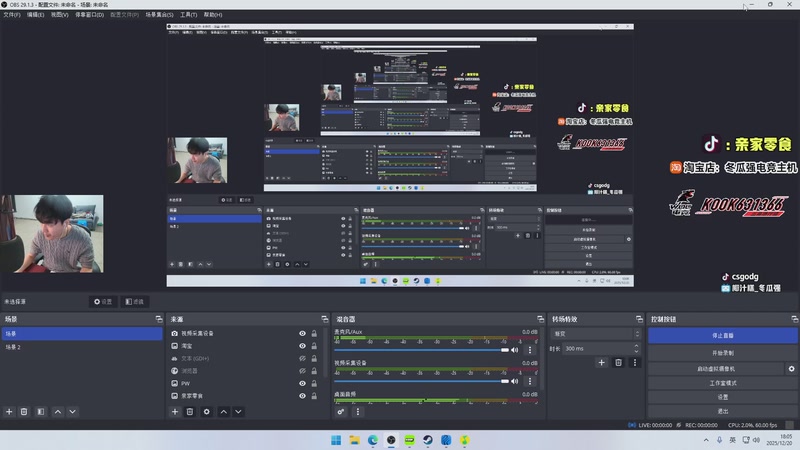This screenshot has height=450, width=800.
Task: Click the OBS Studio icon on the taskbar
Action: coord(391,440)
